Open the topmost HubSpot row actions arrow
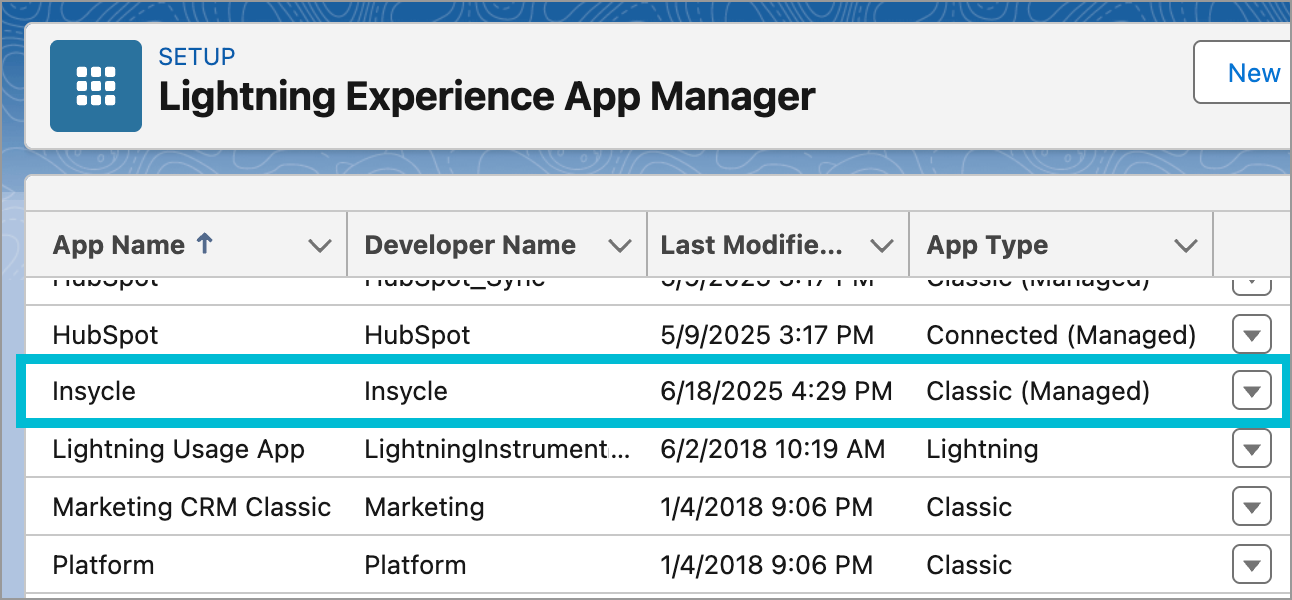The height and width of the screenshot is (600, 1292). click(1252, 281)
